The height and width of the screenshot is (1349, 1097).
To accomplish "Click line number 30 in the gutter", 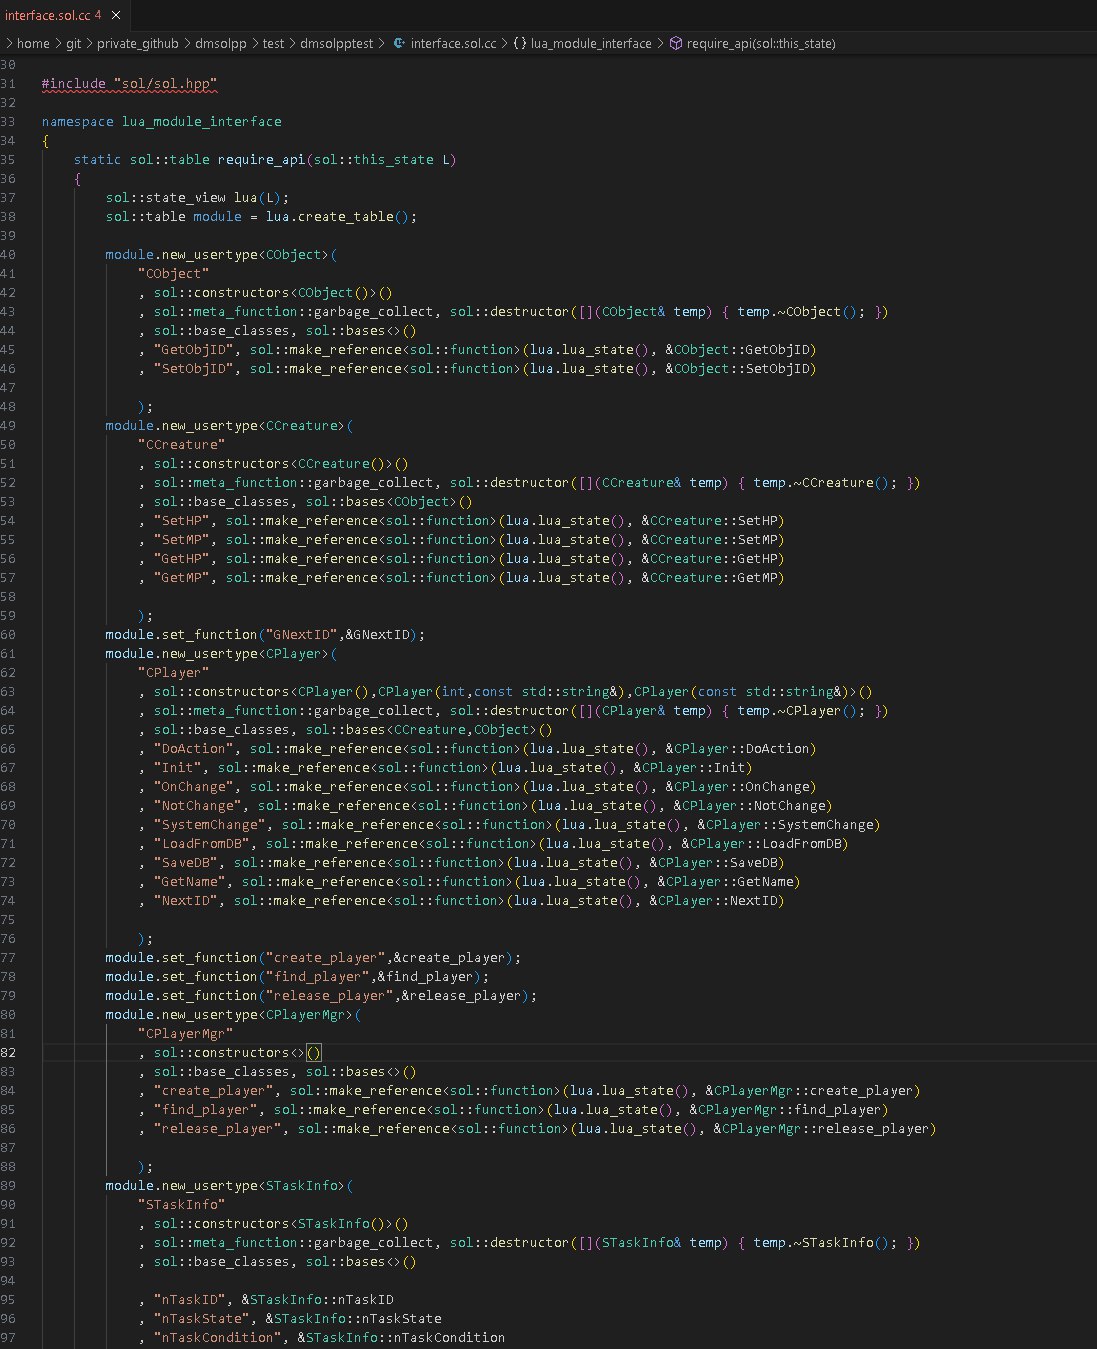I will [9, 64].
